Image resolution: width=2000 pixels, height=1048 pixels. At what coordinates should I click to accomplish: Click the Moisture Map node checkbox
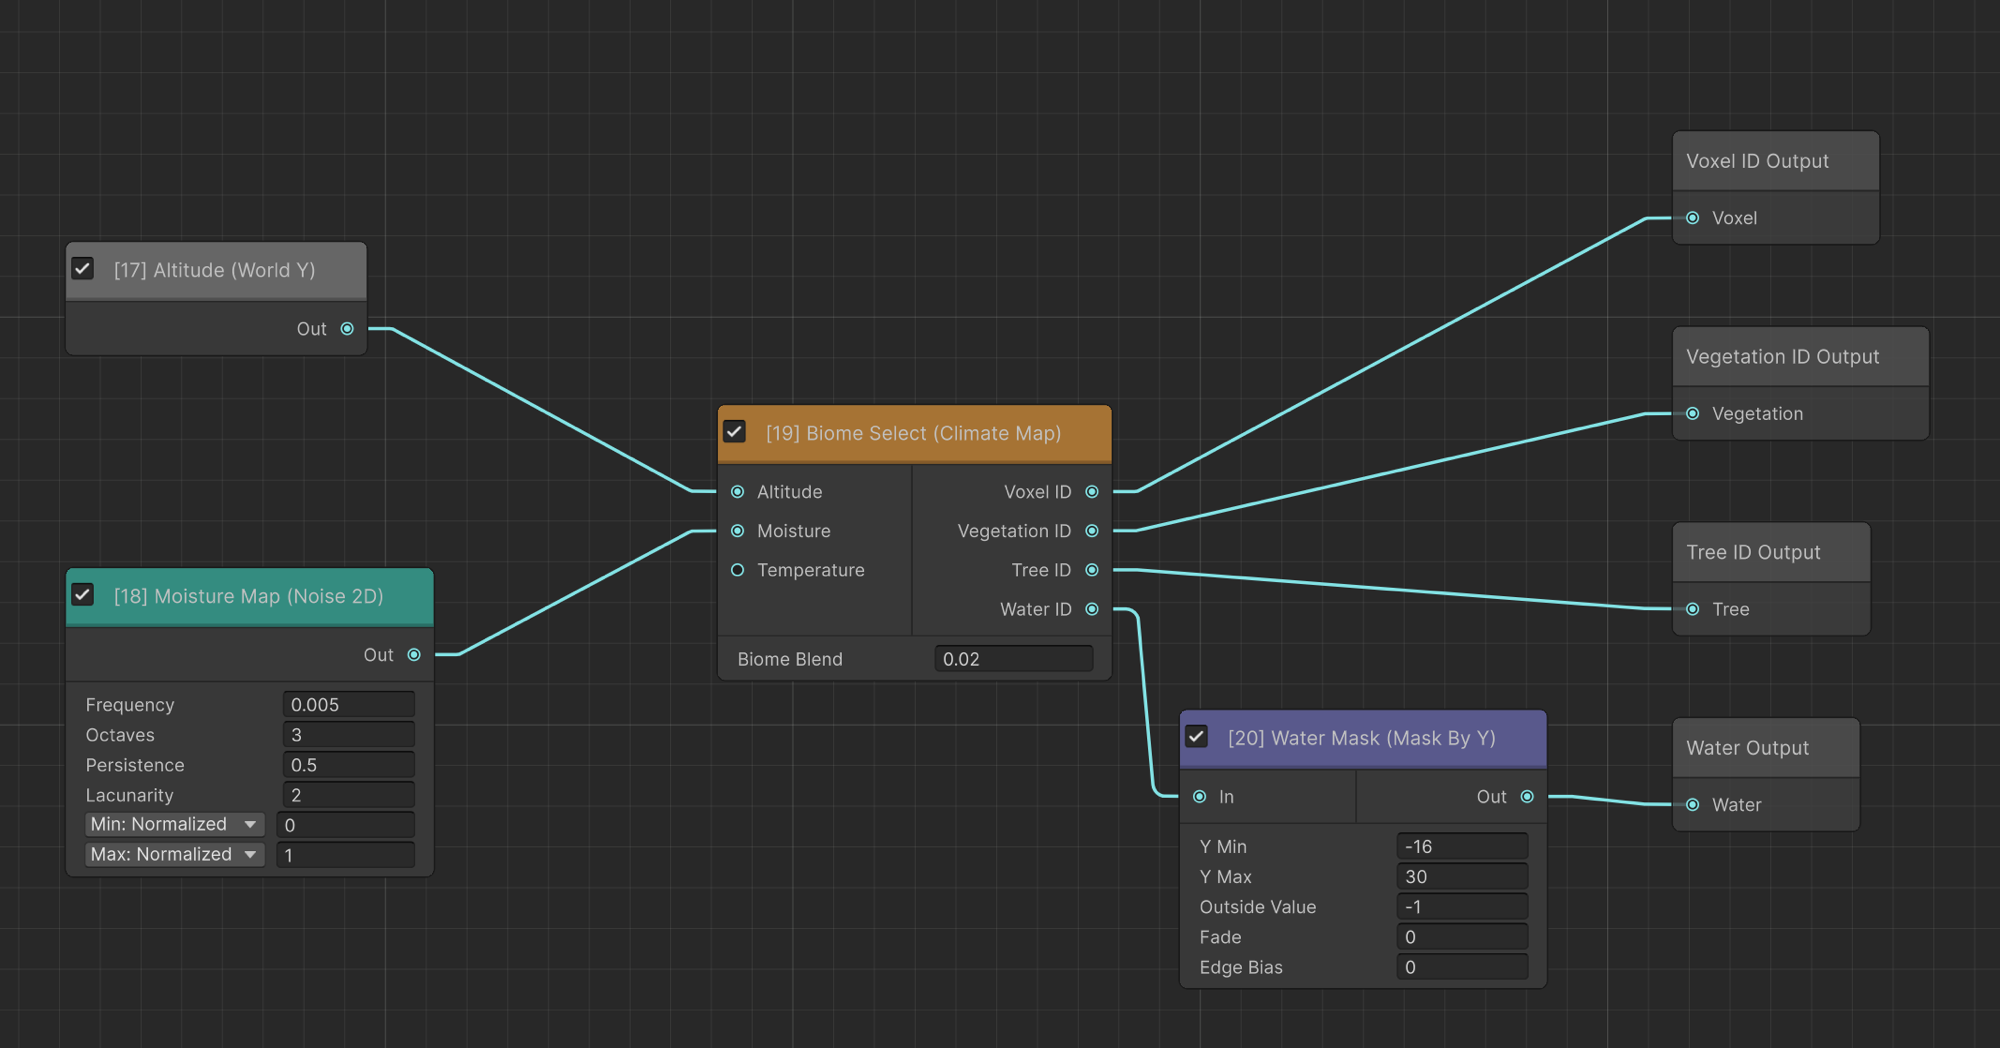point(83,595)
